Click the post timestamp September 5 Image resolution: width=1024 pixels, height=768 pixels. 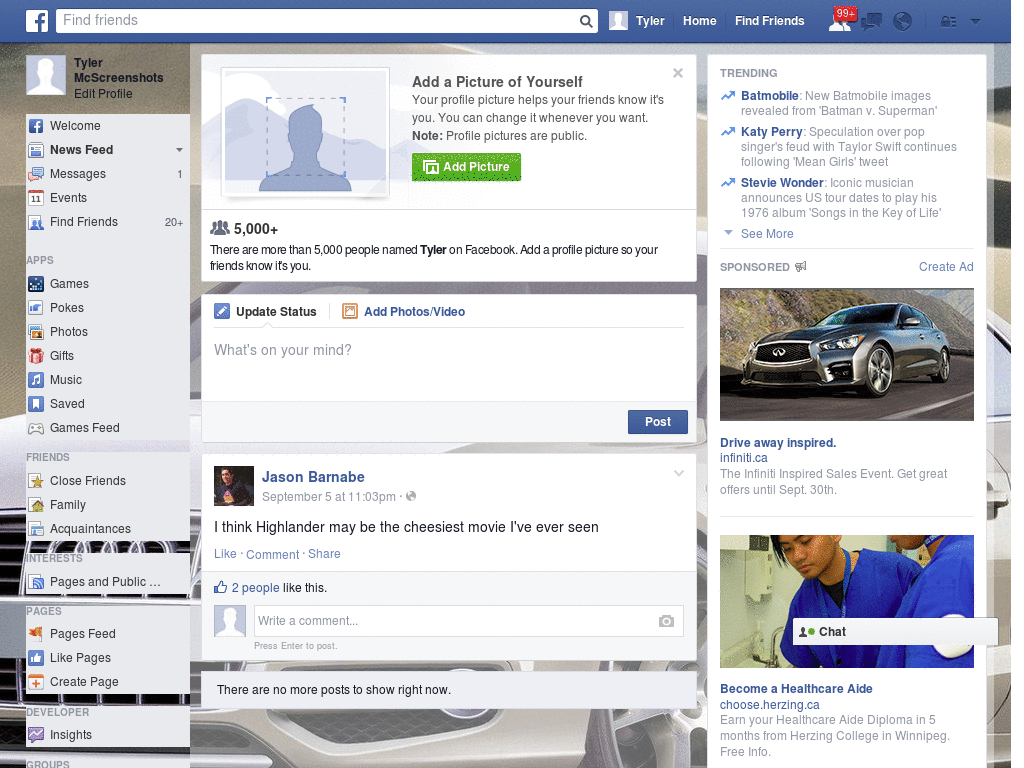point(328,497)
